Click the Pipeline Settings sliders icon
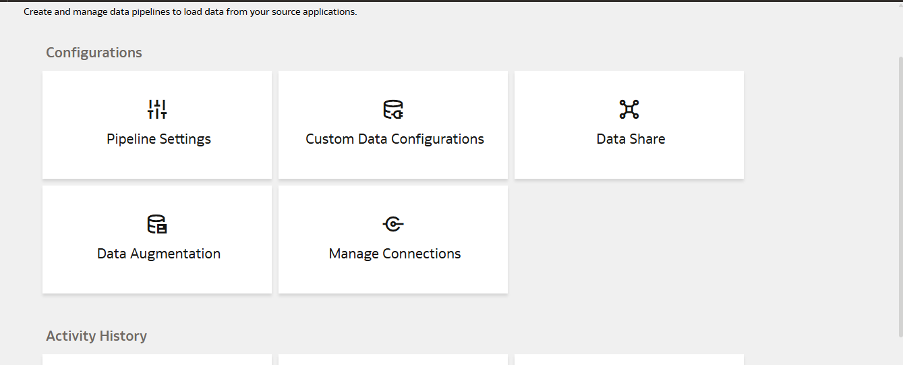Screen dimensions: 904x366 tap(157, 109)
